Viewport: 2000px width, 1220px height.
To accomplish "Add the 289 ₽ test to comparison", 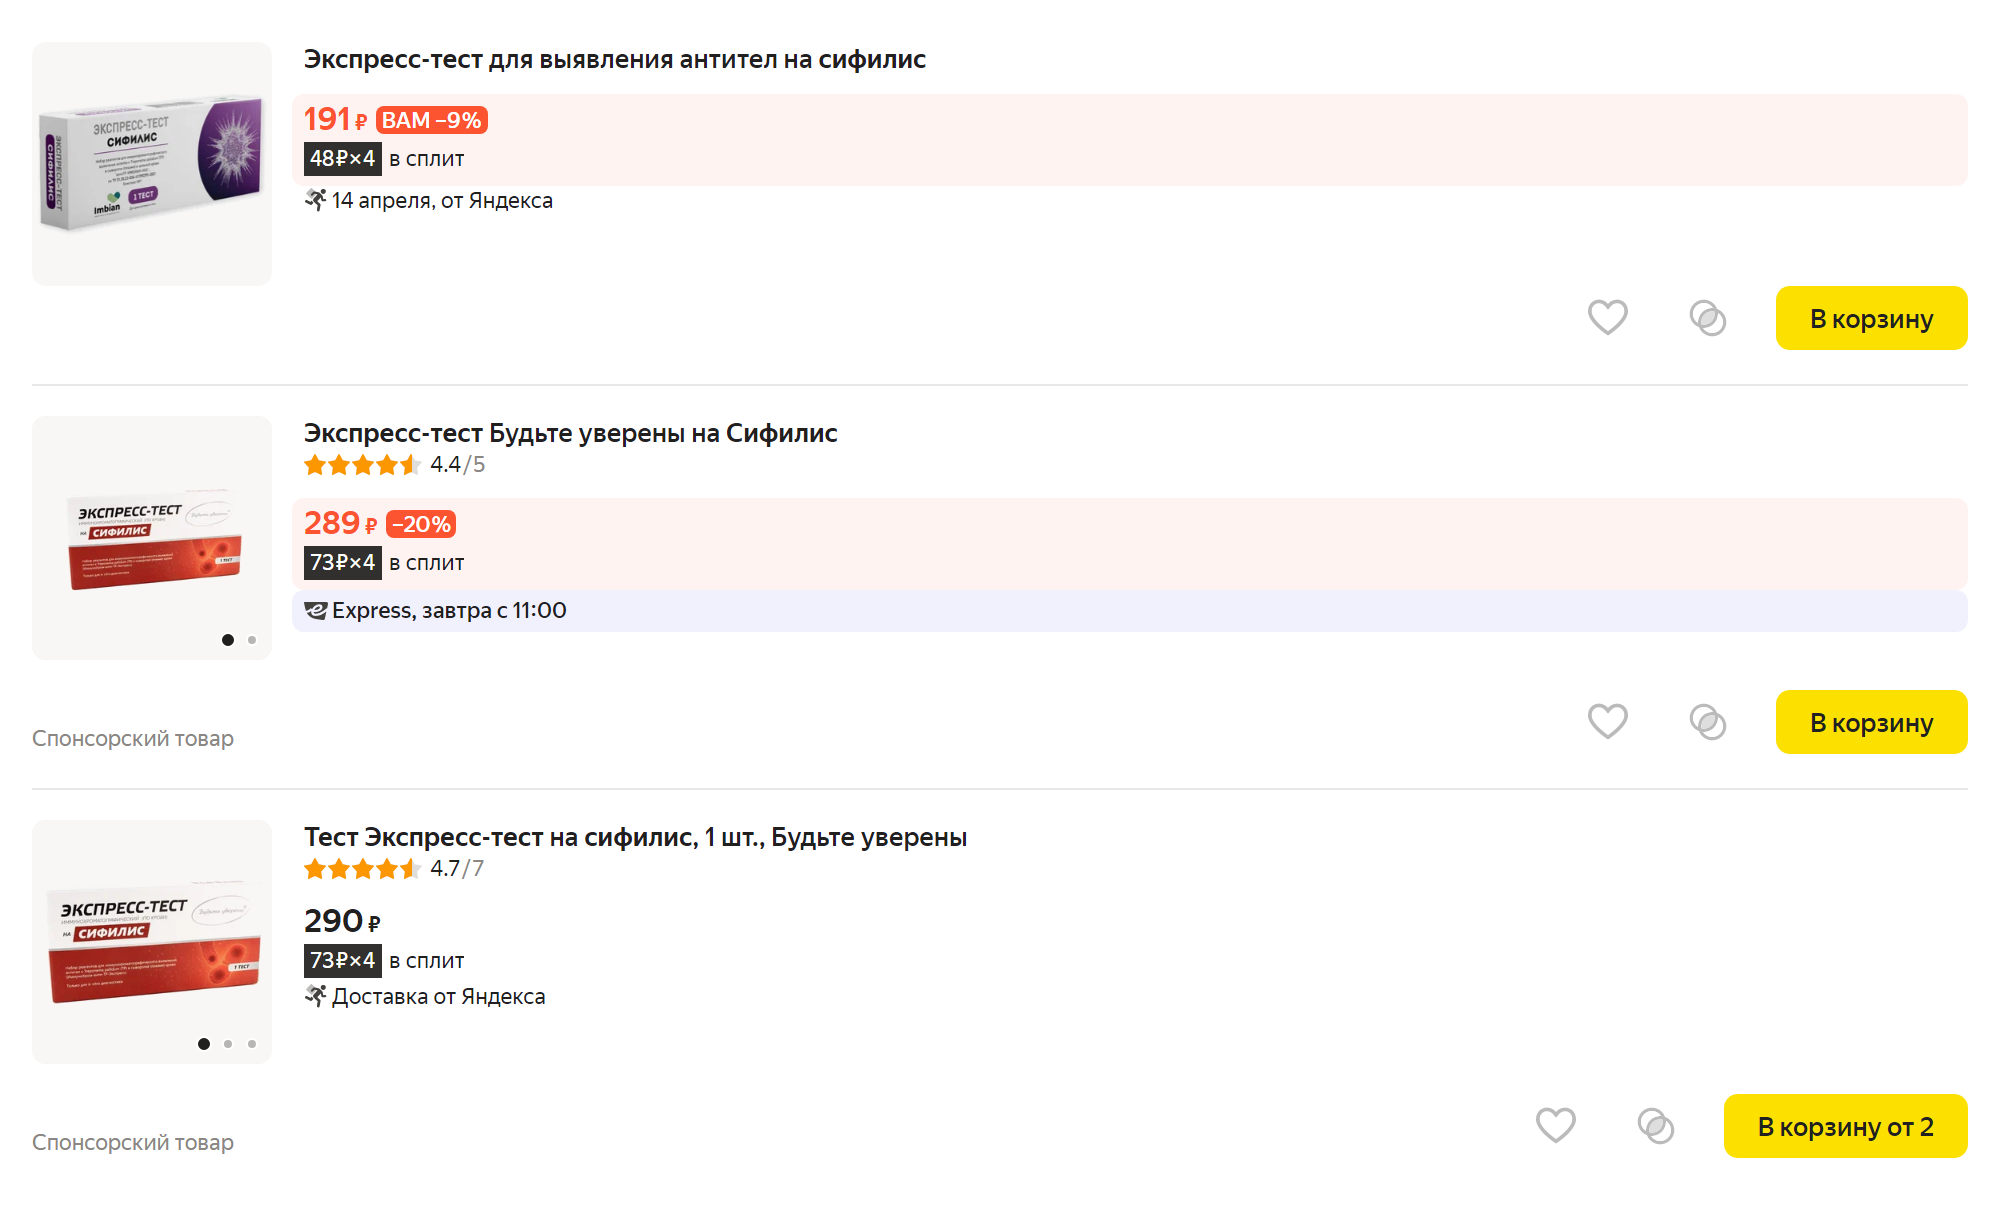I will tap(1708, 722).
